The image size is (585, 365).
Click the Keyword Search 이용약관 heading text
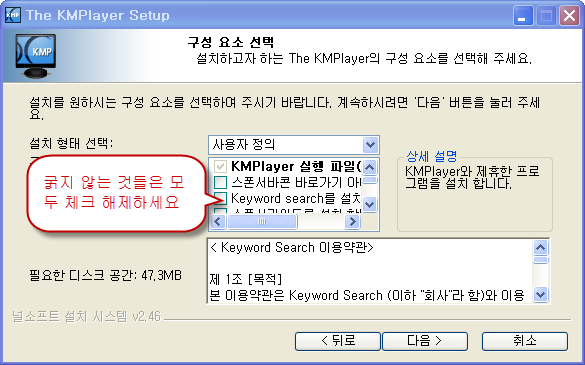[x=292, y=247]
